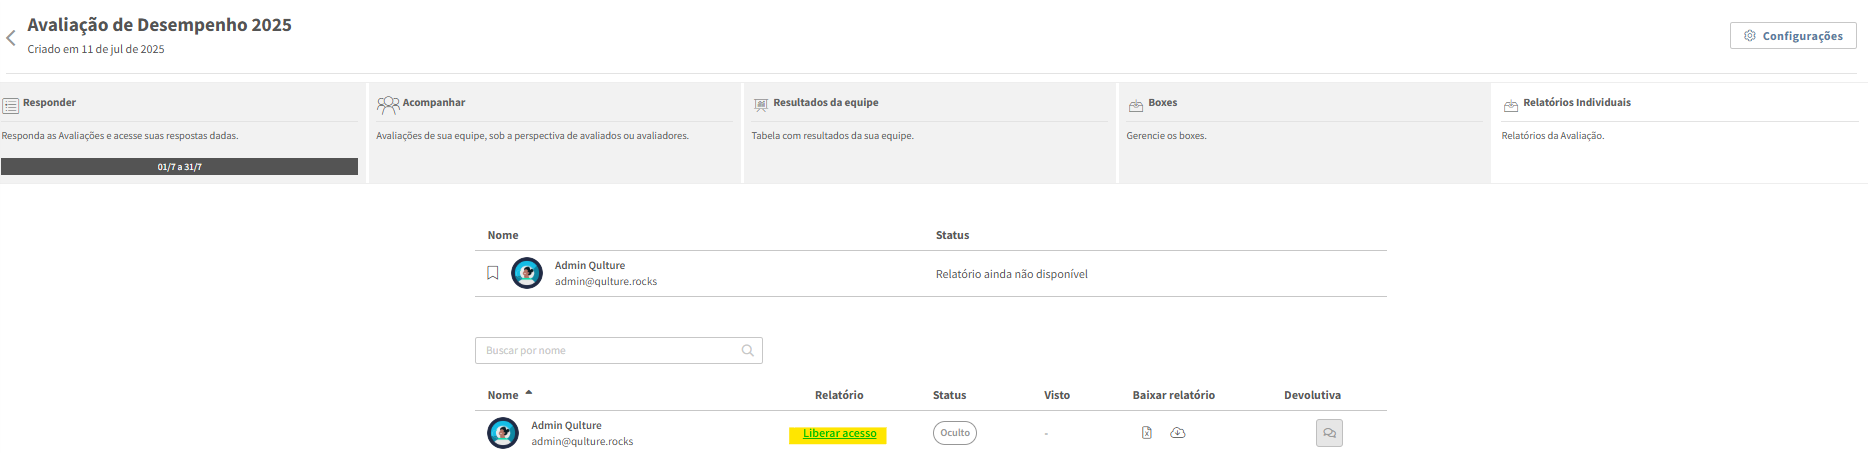Open the Responder tab
This screenshot has height=453, width=1868.
tap(49, 103)
